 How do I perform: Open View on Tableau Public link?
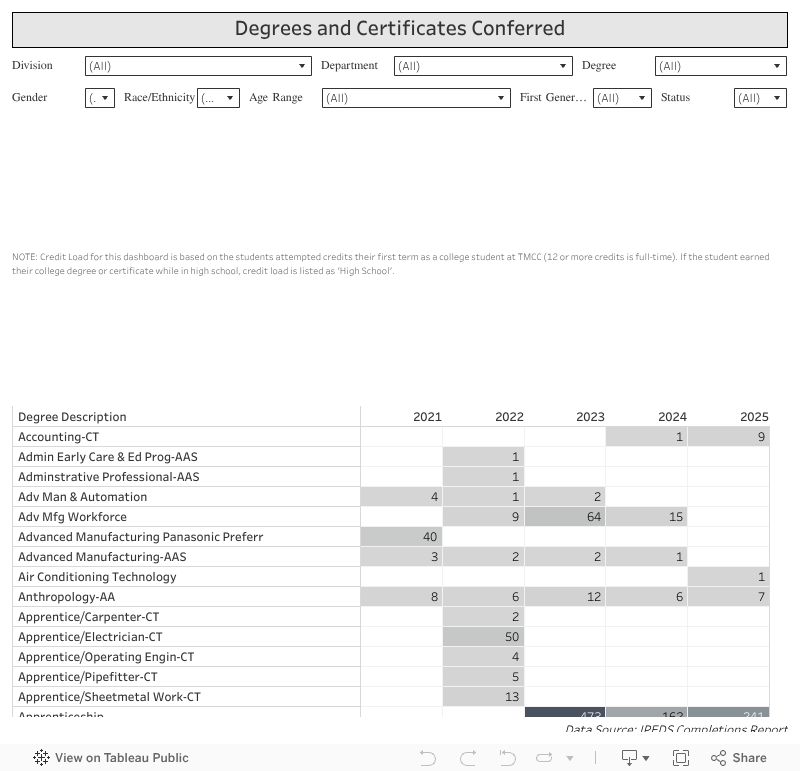click(121, 758)
